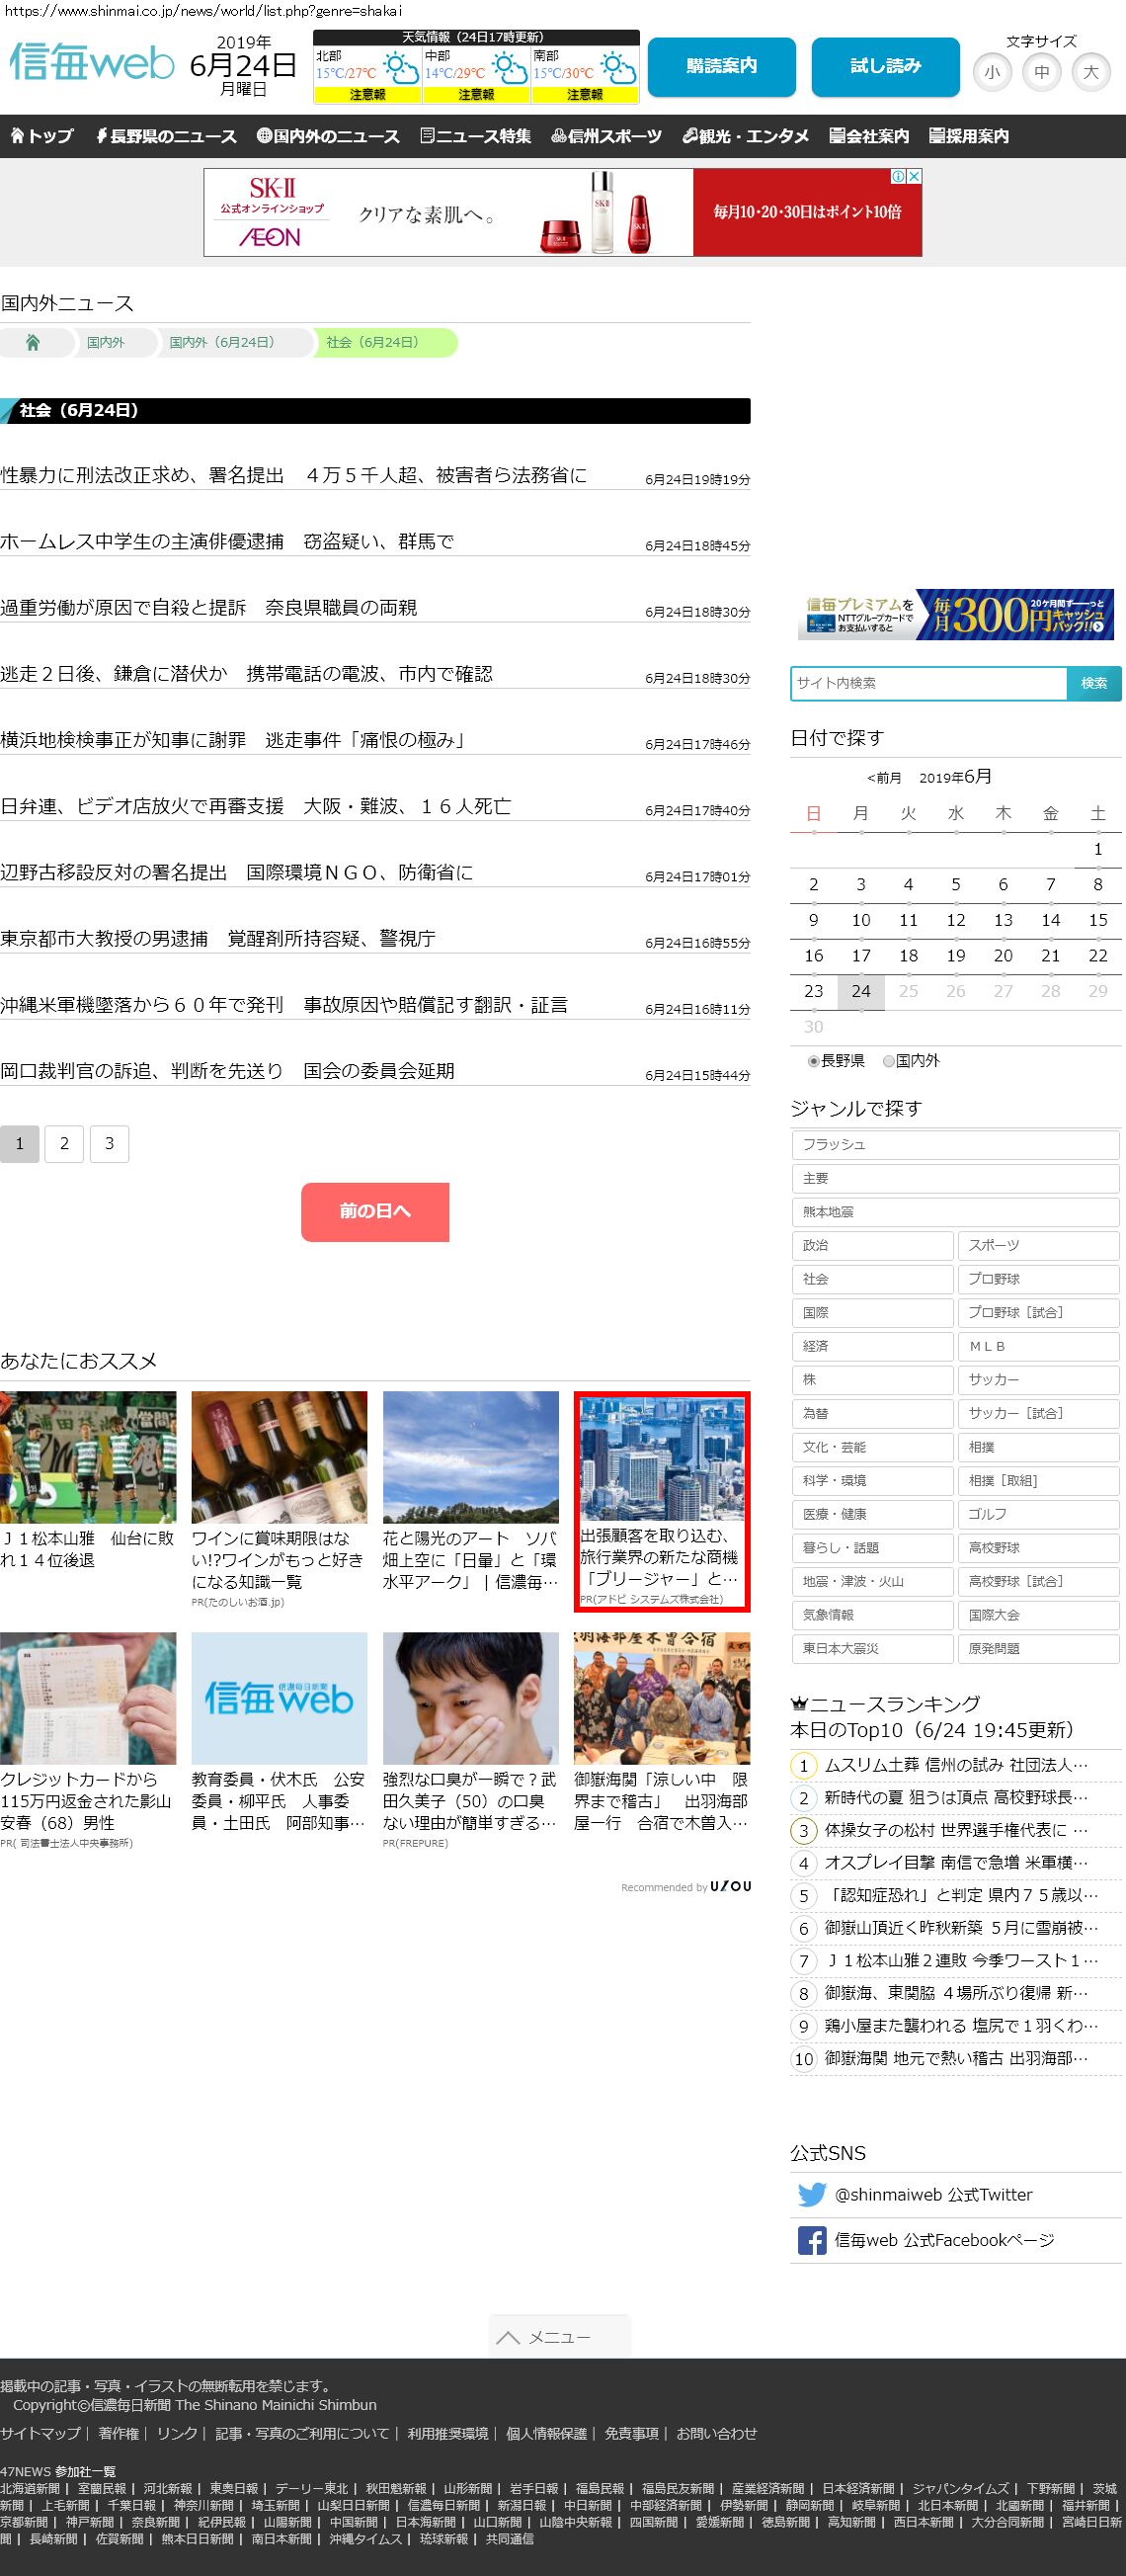Select calendar date 17
This screenshot has height=2576, width=1126.
(x=861, y=956)
